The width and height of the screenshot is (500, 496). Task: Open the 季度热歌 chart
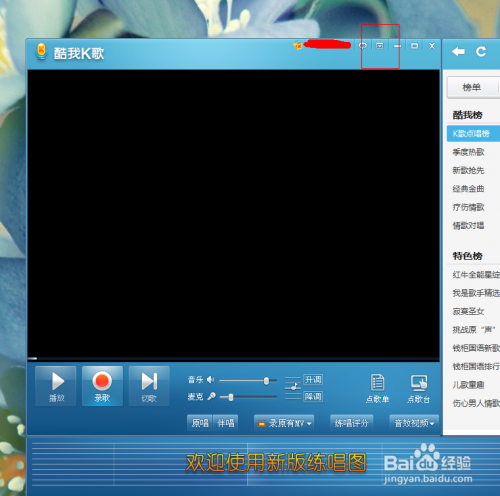click(468, 152)
